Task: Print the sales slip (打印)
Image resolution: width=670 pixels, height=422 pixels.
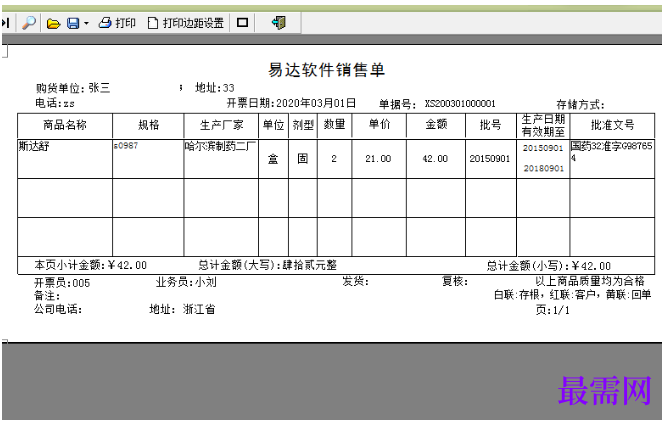Action: point(117,23)
